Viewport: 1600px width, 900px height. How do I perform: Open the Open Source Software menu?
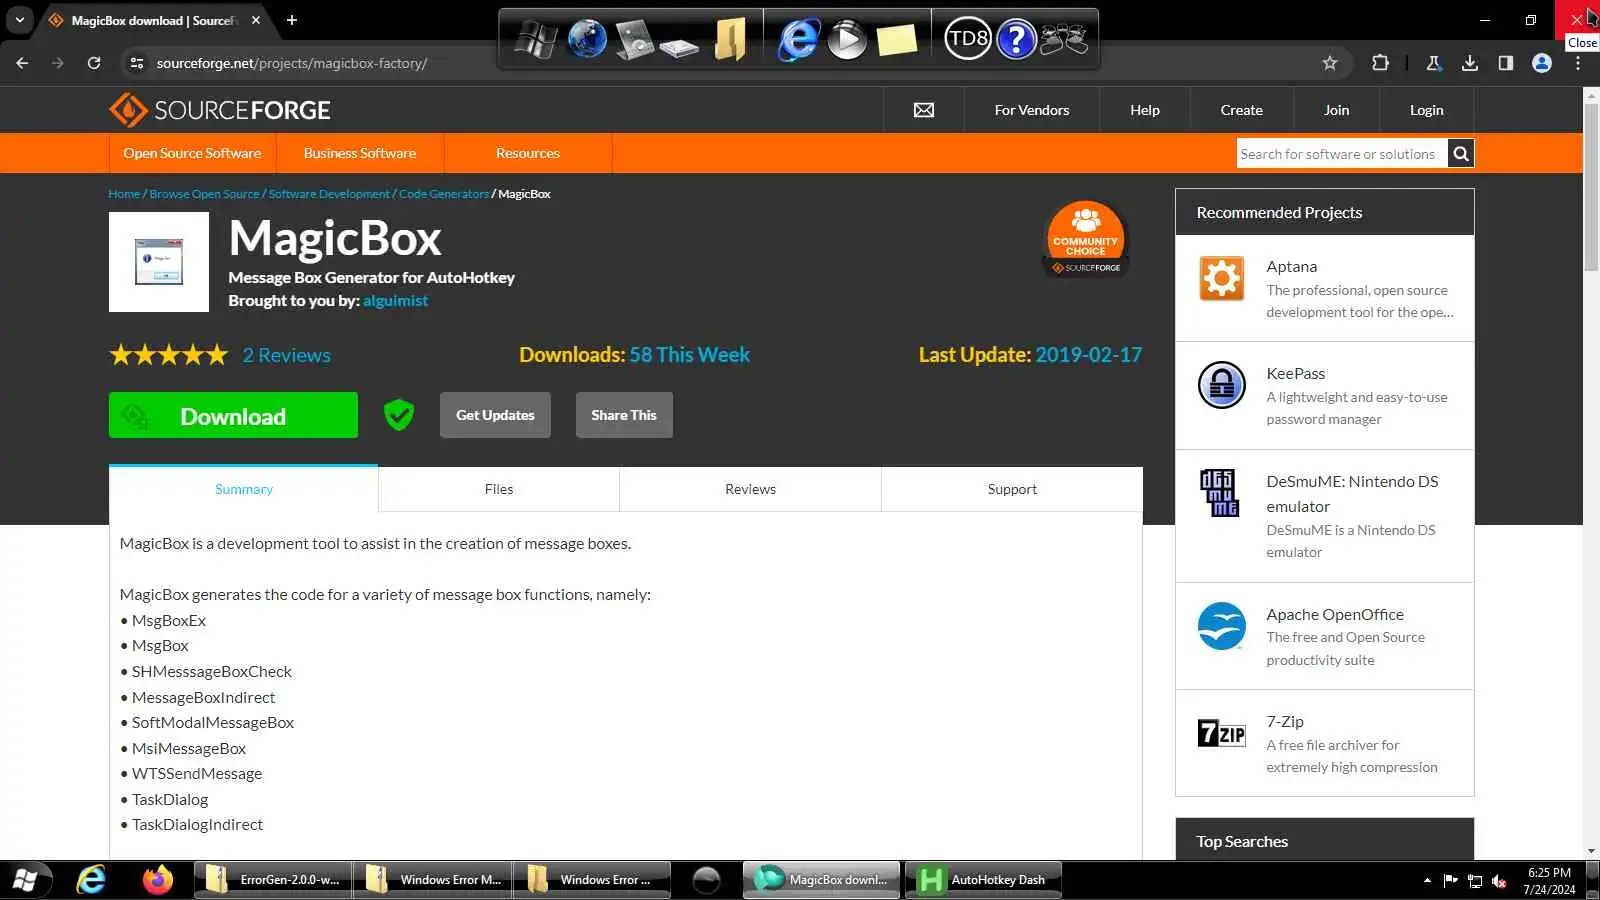[x=192, y=153]
